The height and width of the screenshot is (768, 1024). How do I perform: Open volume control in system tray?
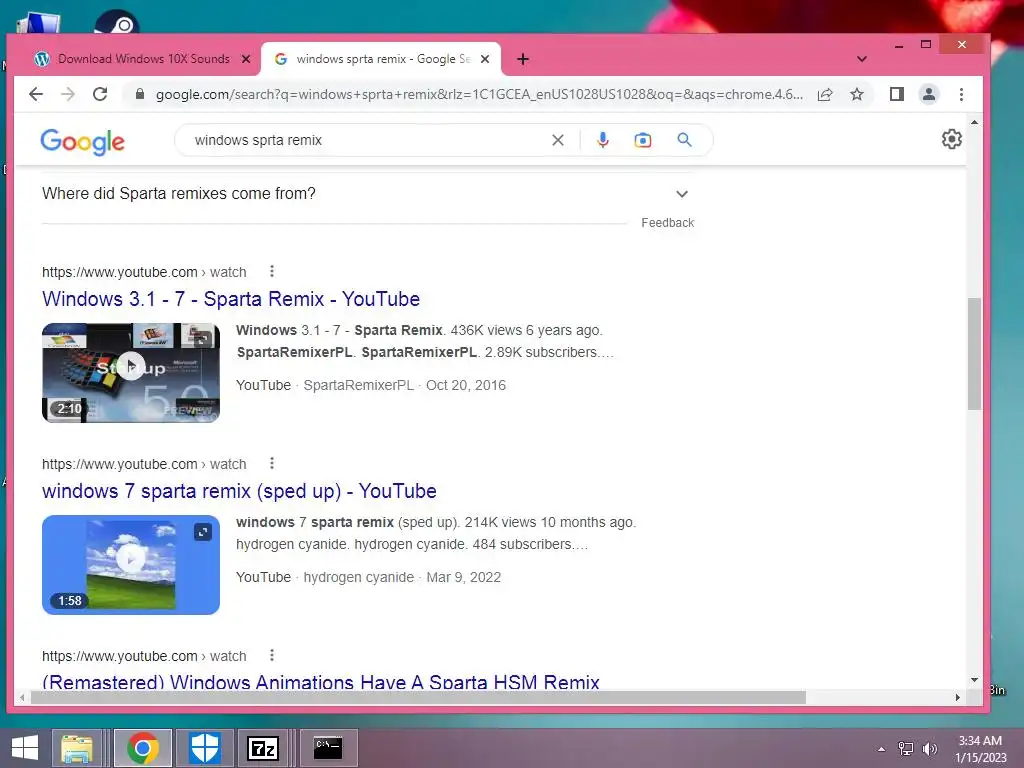pyautogui.click(x=930, y=748)
